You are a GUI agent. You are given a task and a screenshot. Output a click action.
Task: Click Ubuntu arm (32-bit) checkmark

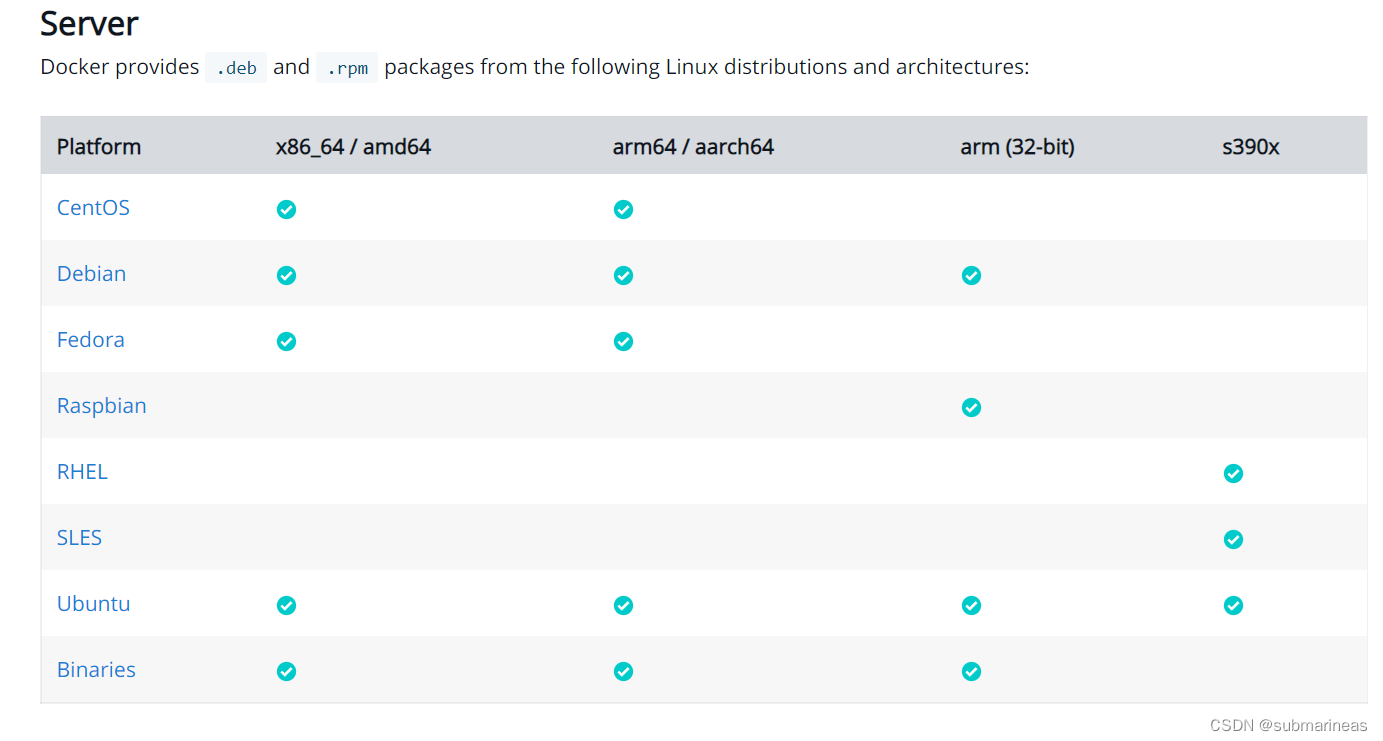coord(971,605)
